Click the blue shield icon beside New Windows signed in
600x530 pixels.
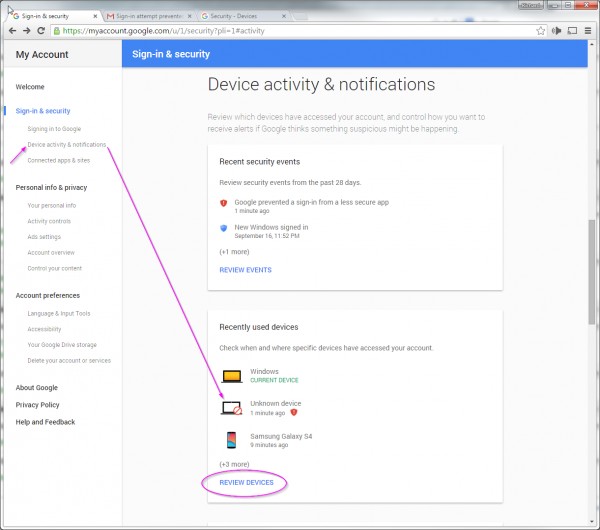click(223, 228)
